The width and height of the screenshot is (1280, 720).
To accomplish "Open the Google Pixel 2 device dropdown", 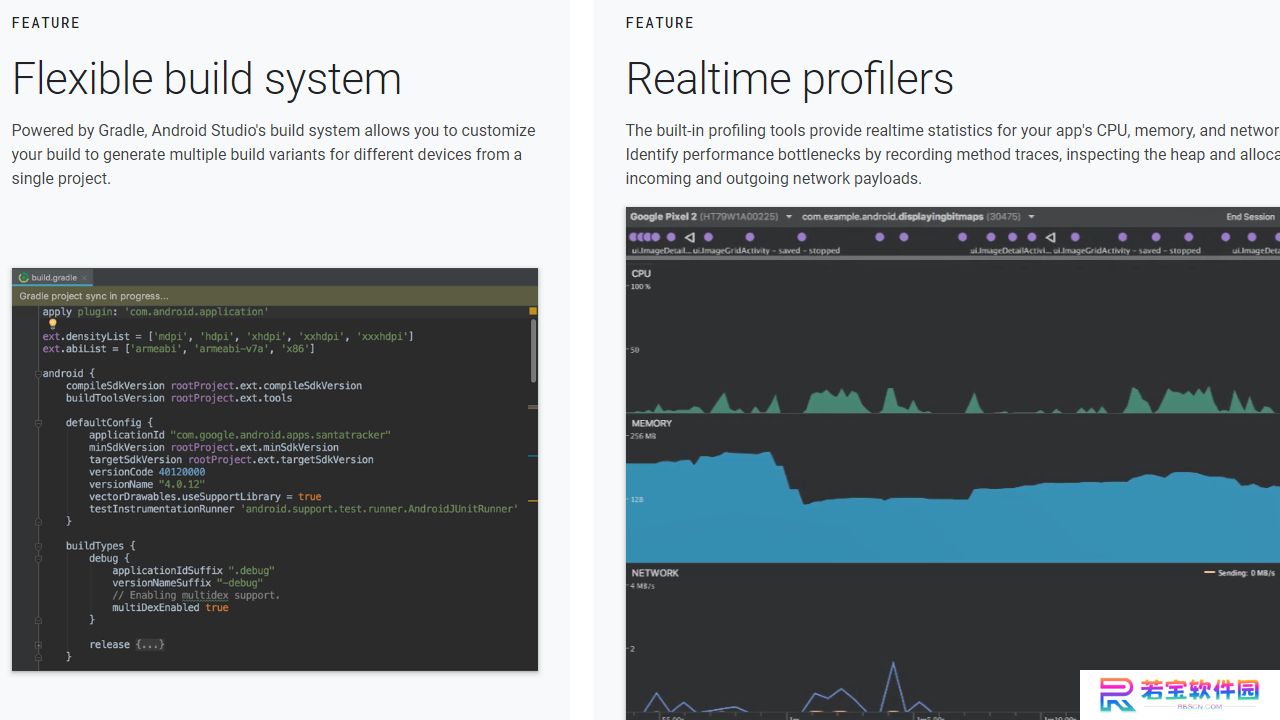I will tap(711, 217).
